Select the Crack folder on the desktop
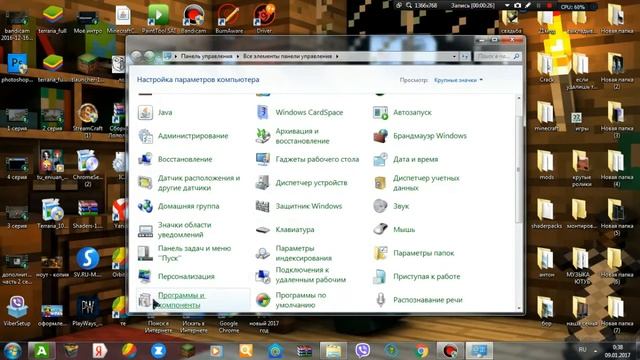640x360 pixels. click(547, 68)
